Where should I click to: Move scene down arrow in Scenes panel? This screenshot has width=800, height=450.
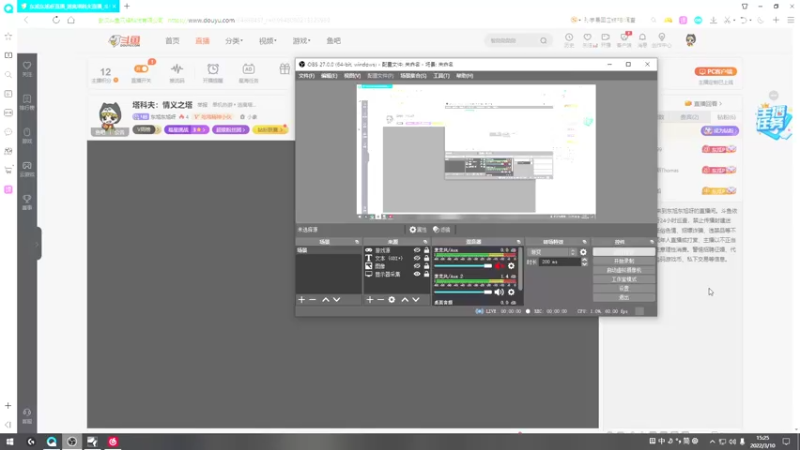(337, 299)
